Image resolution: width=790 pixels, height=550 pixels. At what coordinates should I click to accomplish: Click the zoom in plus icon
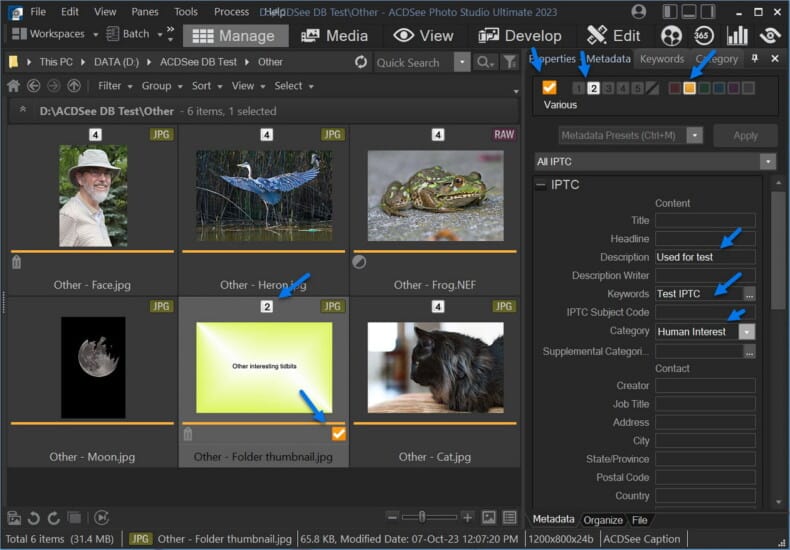point(467,517)
